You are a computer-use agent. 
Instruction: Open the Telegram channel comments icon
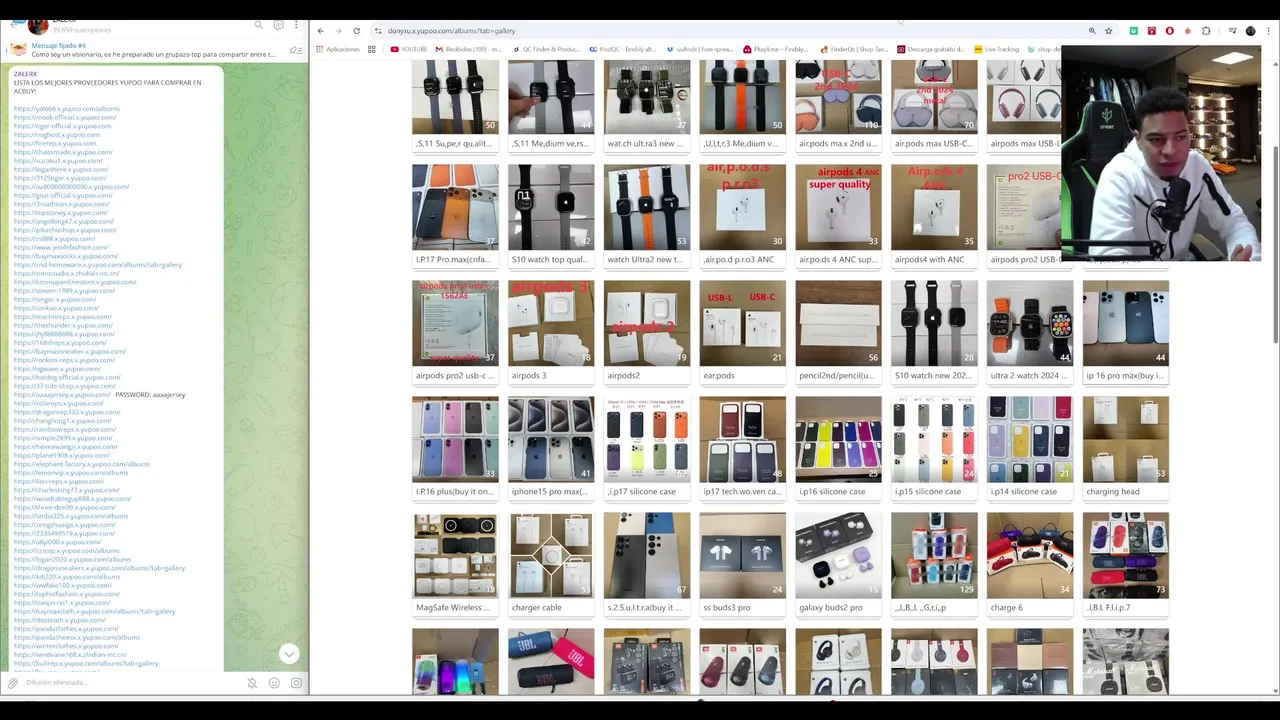pos(278,25)
